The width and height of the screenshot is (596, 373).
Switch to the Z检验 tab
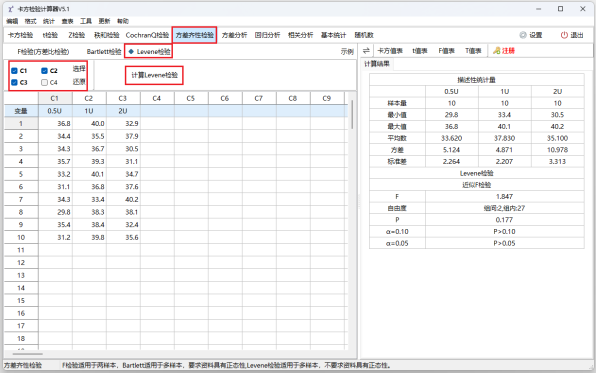(x=76, y=35)
